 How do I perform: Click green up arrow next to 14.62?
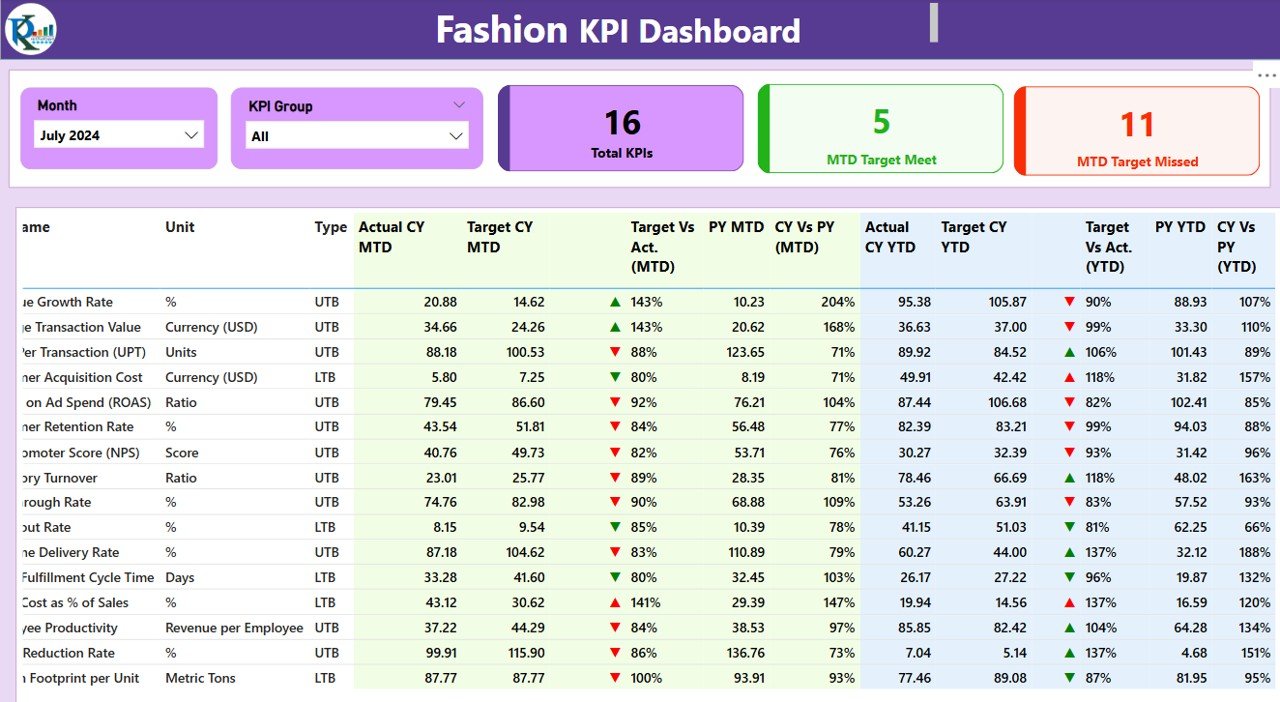point(615,302)
